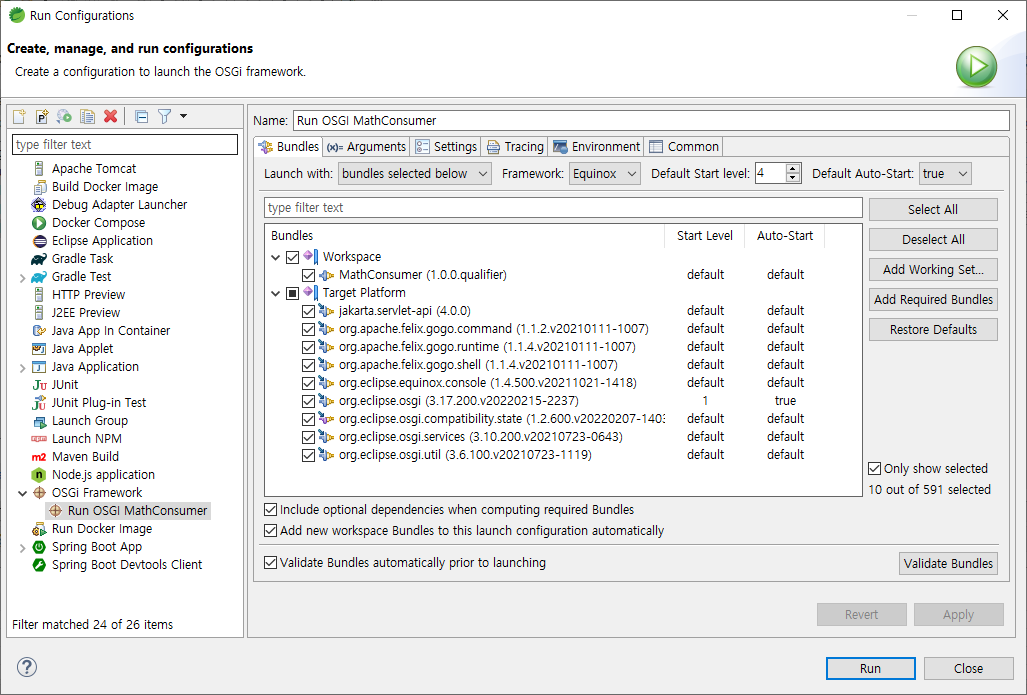This screenshot has height=695, width=1027.
Task: Click the Validate Bundles button
Action: [948, 563]
